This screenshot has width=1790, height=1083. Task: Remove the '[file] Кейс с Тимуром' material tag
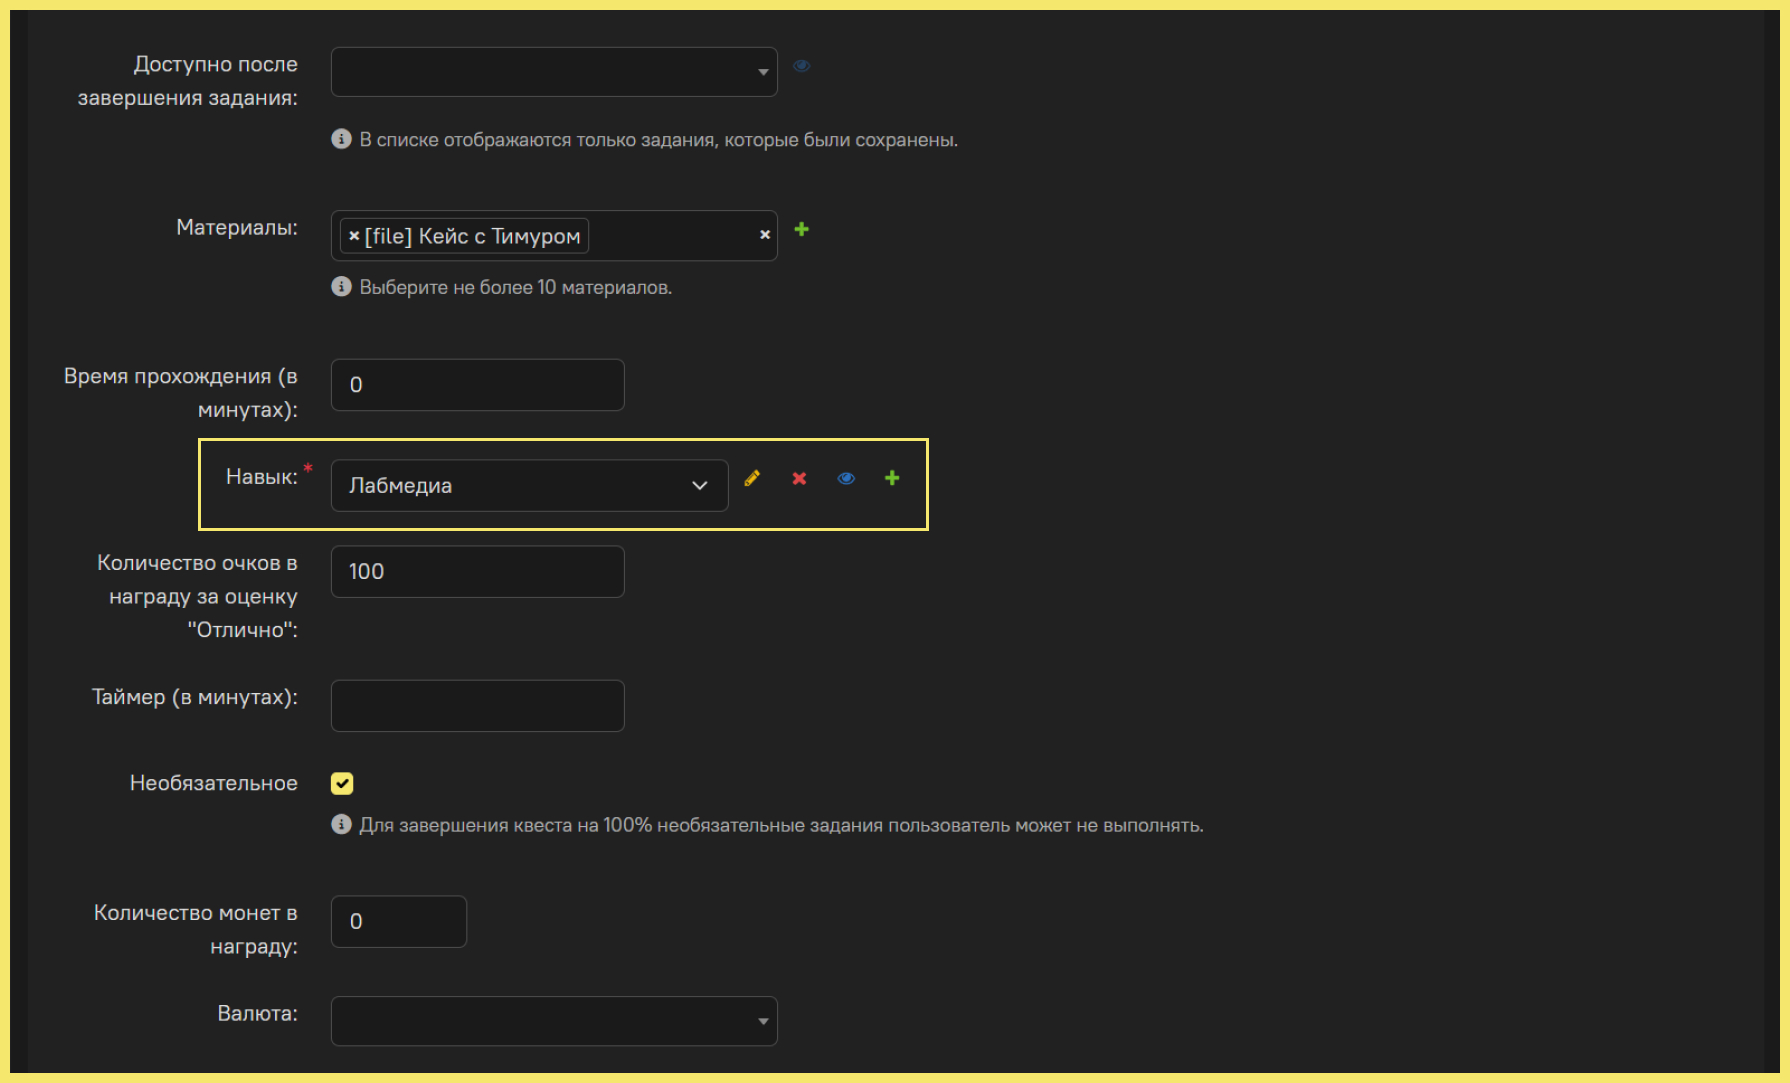point(354,236)
